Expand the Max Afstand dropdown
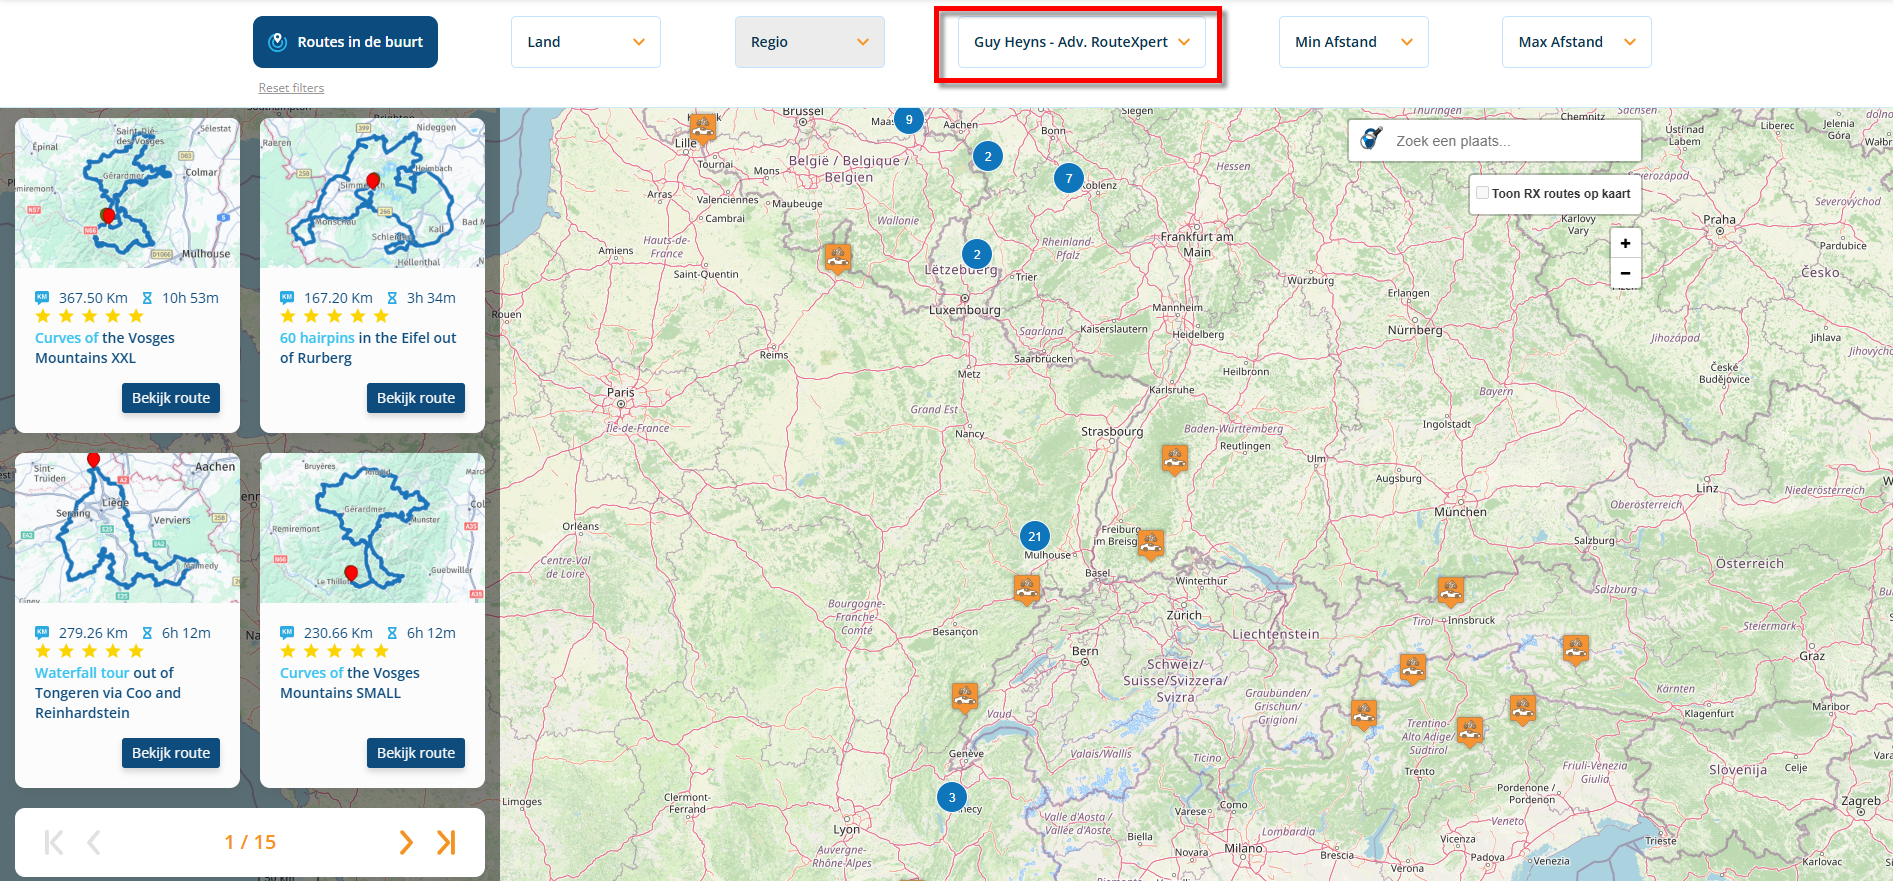1893x881 pixels. click(x=1577, y=42)
